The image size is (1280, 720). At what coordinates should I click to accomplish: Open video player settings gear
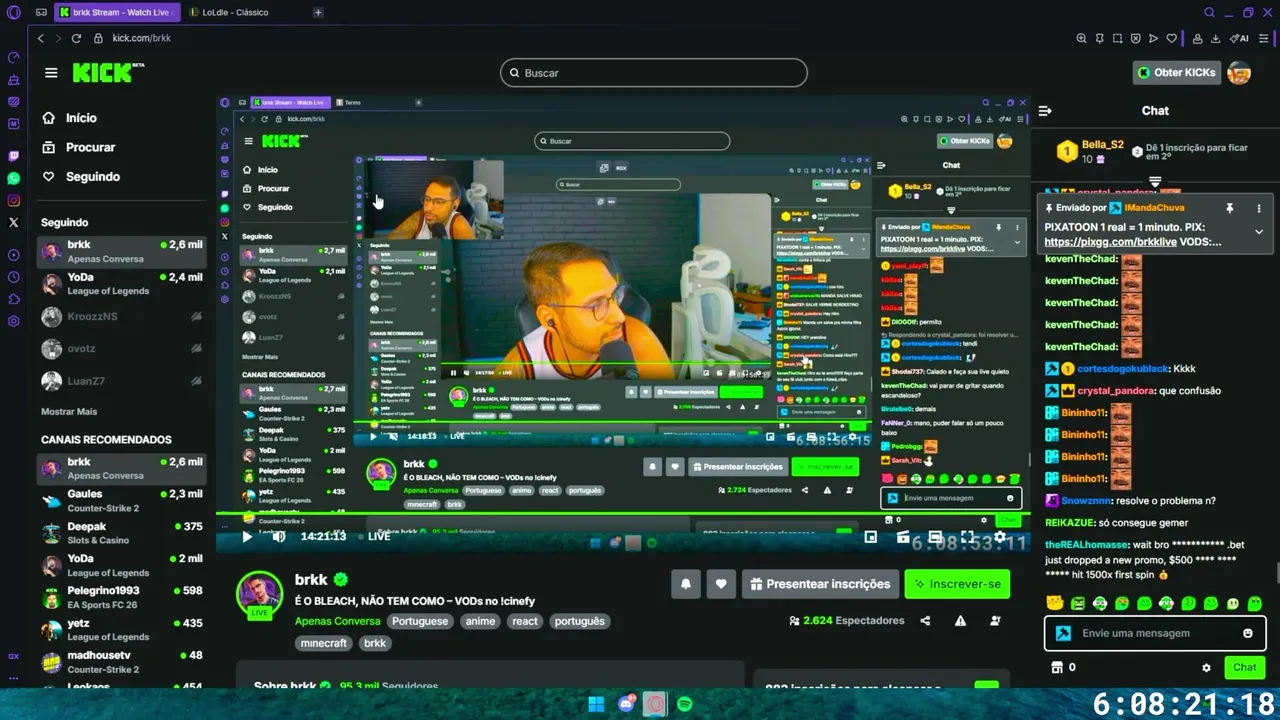(1000, 537)
